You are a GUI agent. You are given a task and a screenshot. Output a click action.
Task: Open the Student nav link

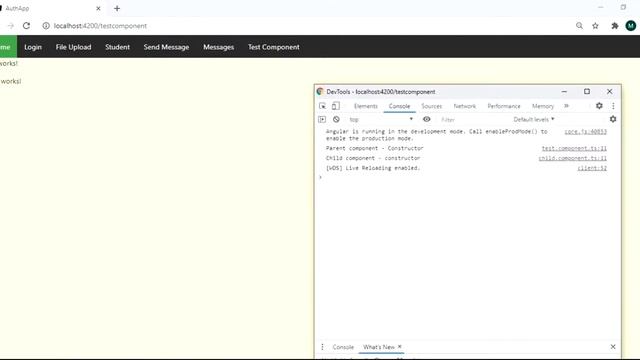[x=118, y=47]
